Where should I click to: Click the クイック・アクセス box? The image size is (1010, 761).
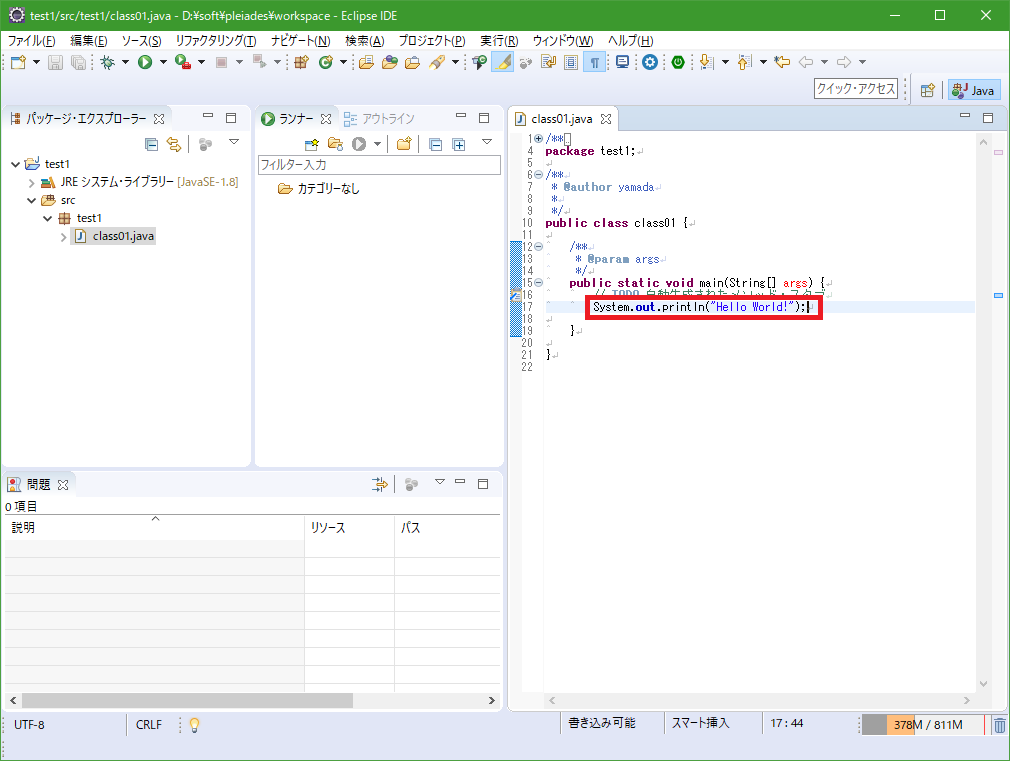pyautogui.click(x=856, y=89)
